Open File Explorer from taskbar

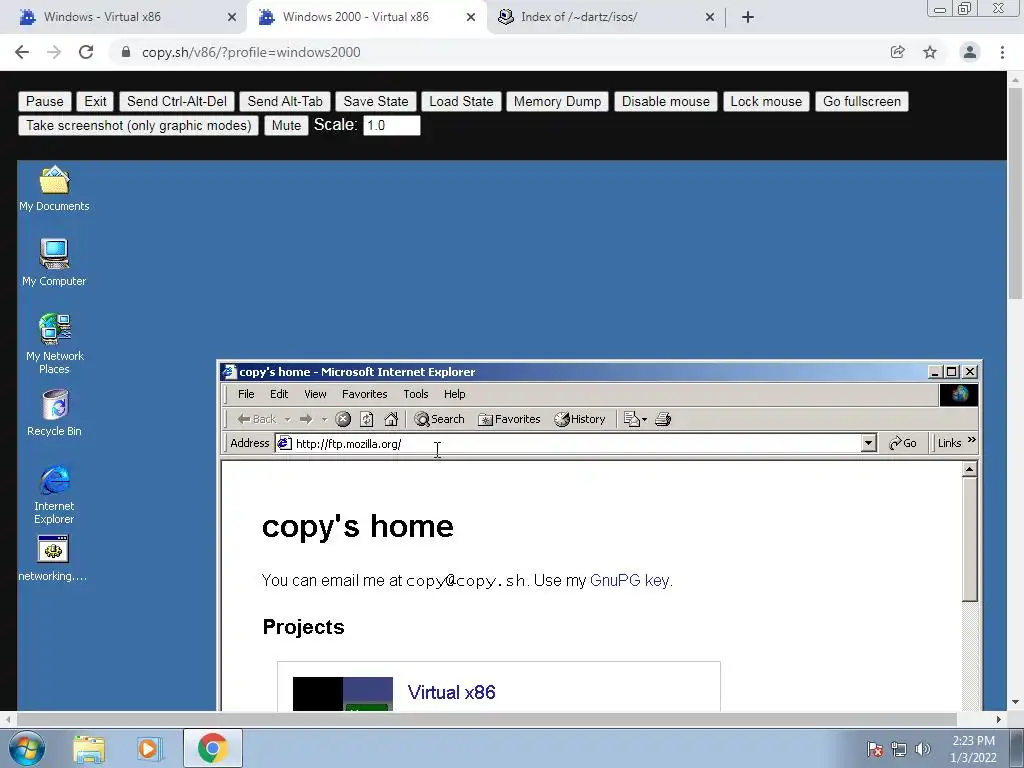point(89,748)
